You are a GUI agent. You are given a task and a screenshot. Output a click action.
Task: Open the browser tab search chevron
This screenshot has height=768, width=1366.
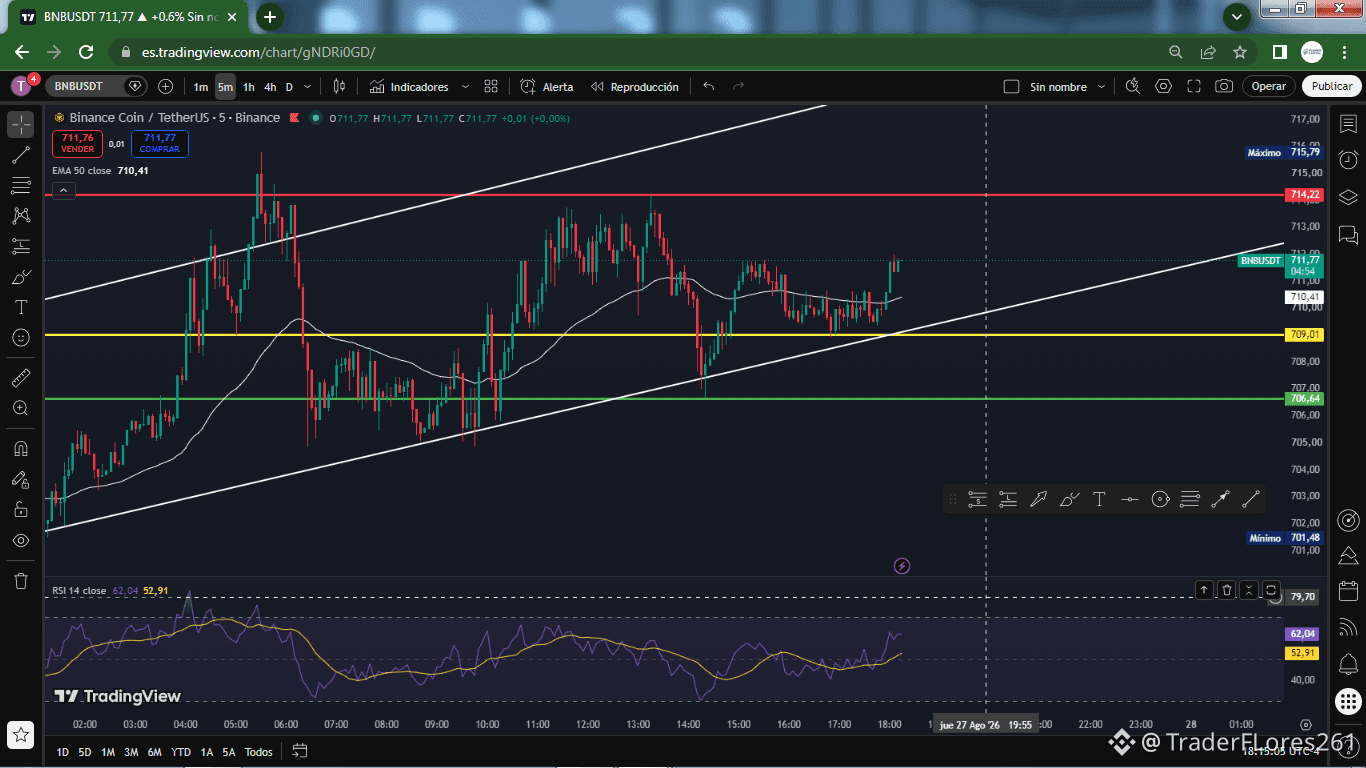pos(1238,16)
